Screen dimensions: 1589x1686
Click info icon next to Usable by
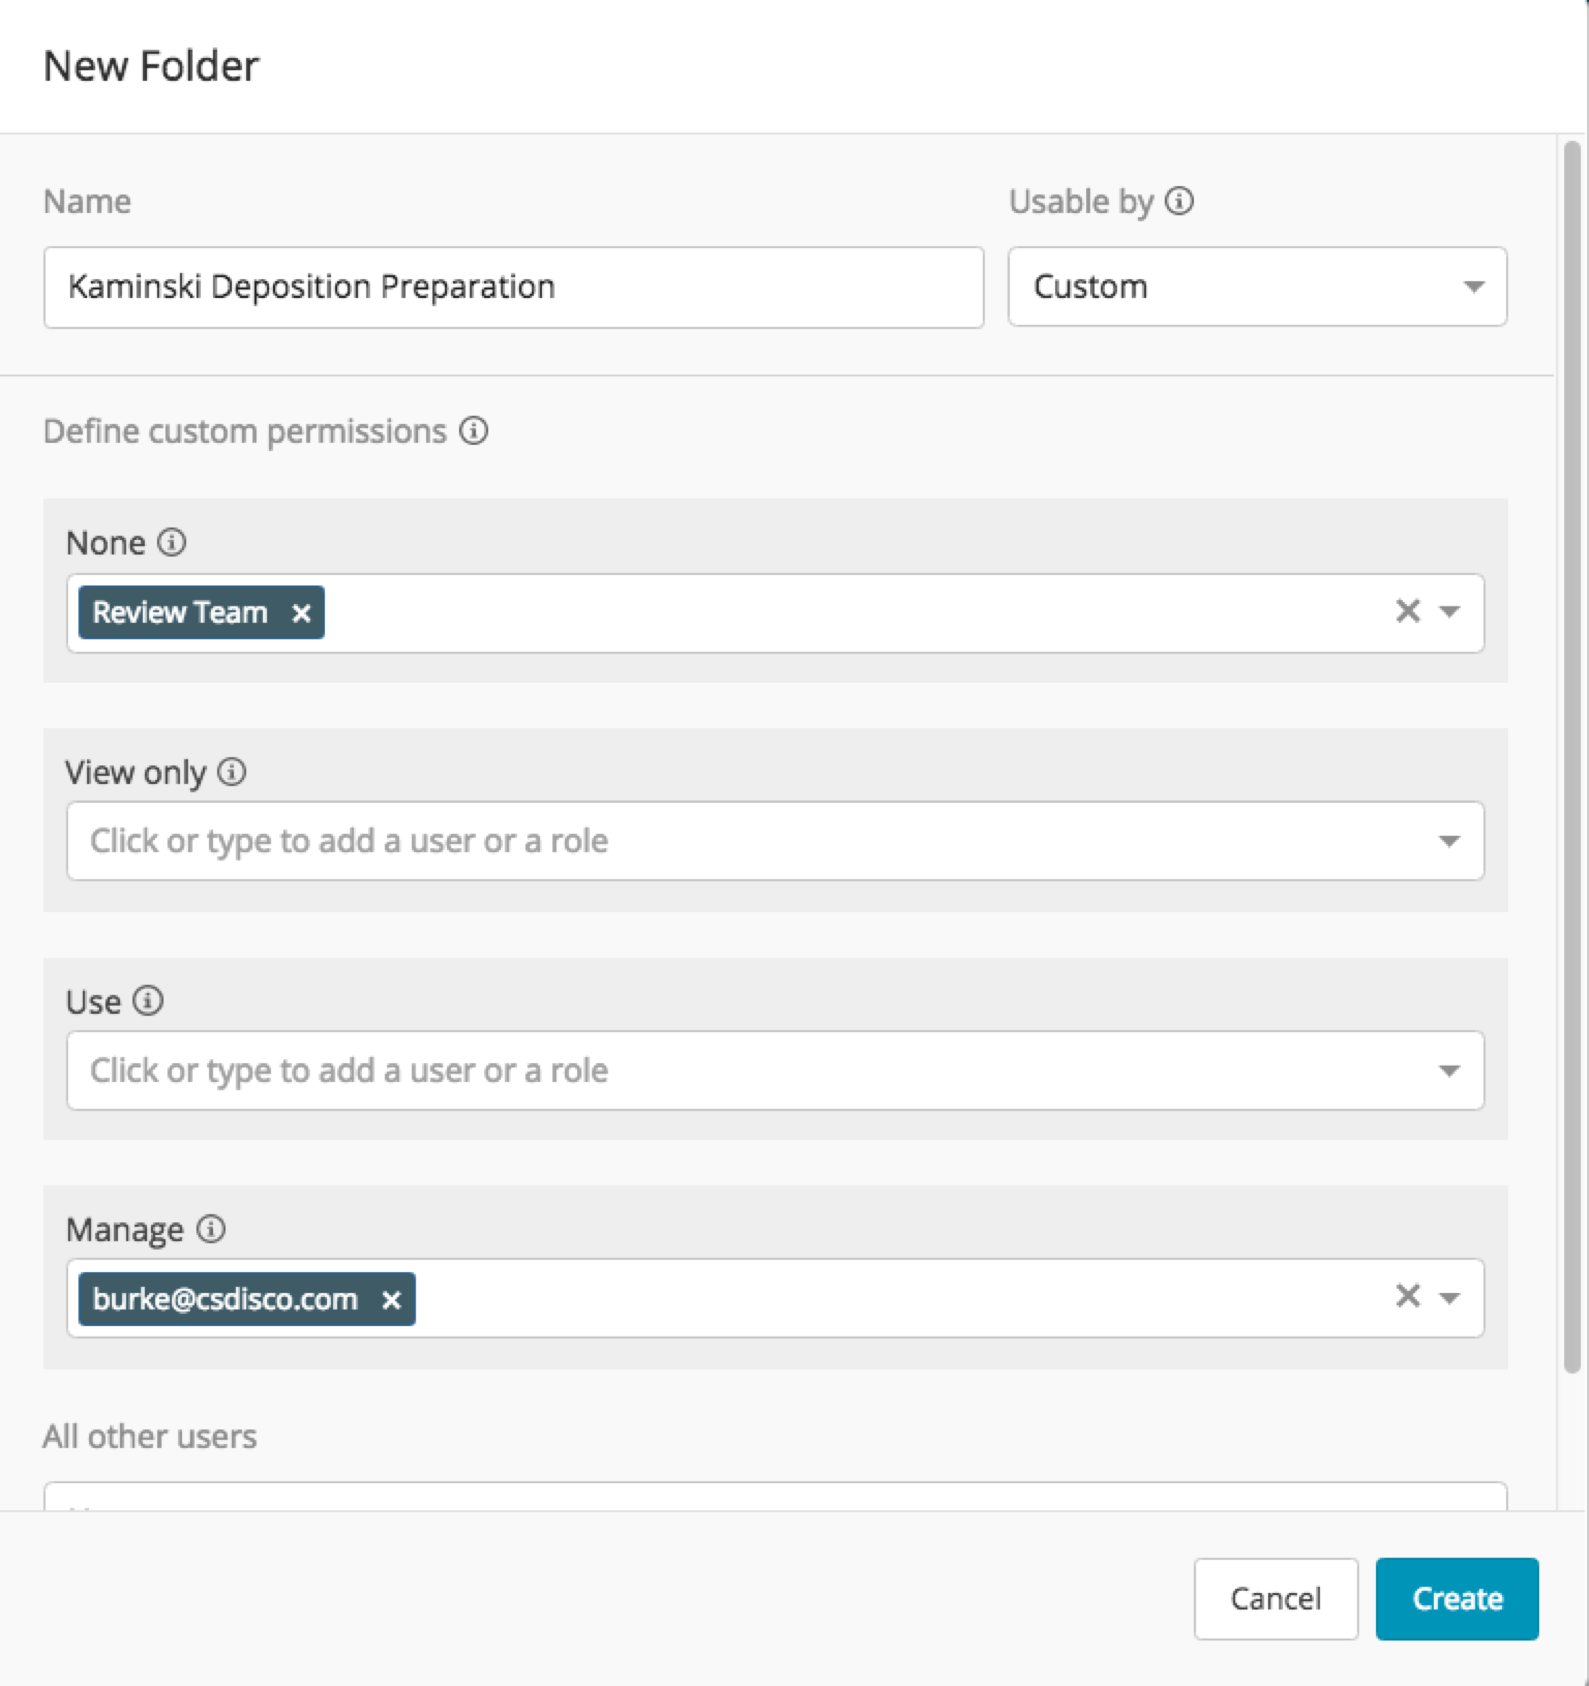1180,201
